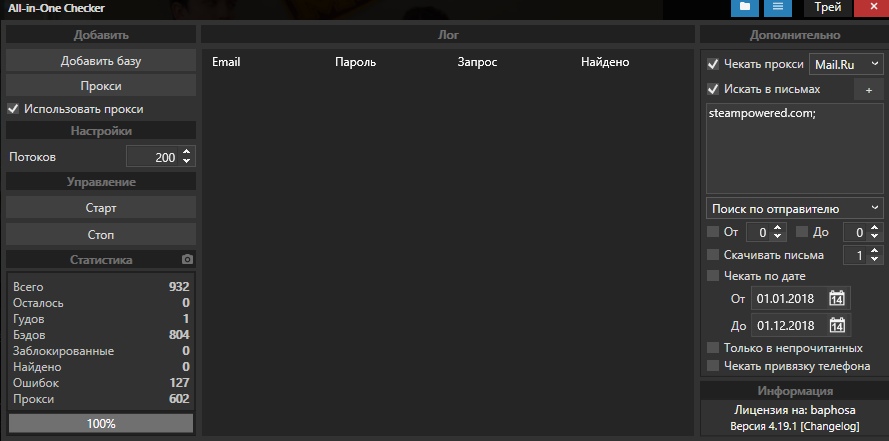
Task: Open the calendar icon for the От date
Action: 837,299
